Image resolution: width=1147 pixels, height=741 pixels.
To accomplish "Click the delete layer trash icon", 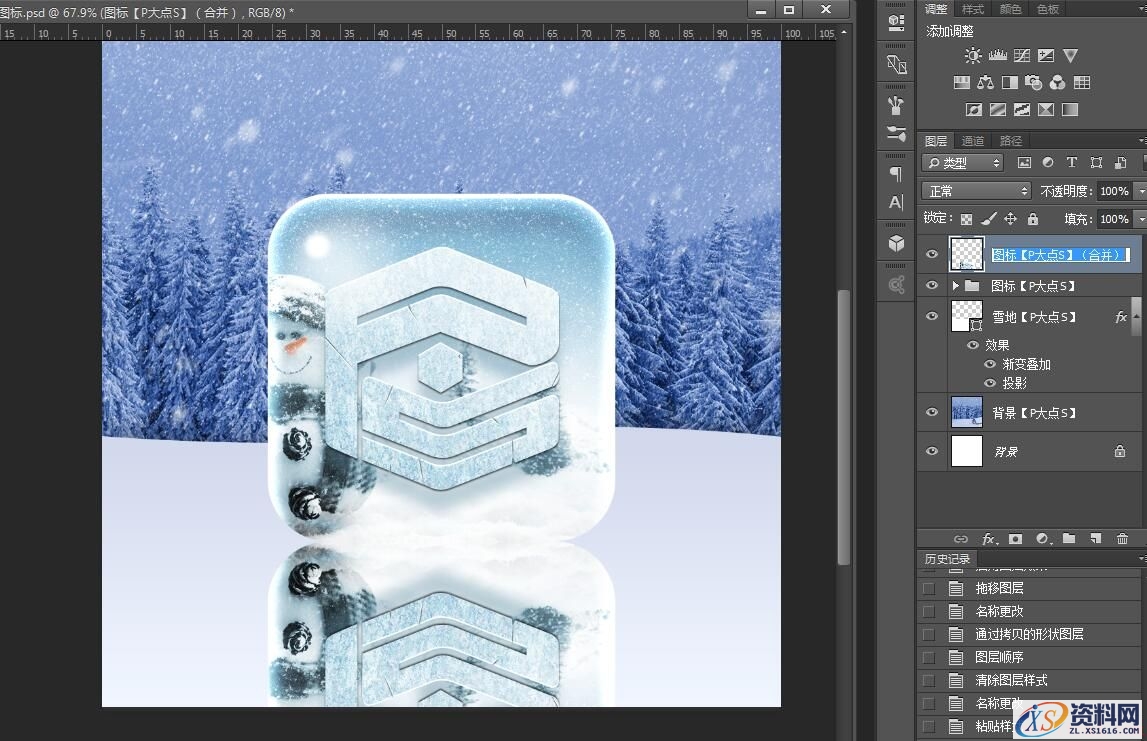I will [1122, 539].
